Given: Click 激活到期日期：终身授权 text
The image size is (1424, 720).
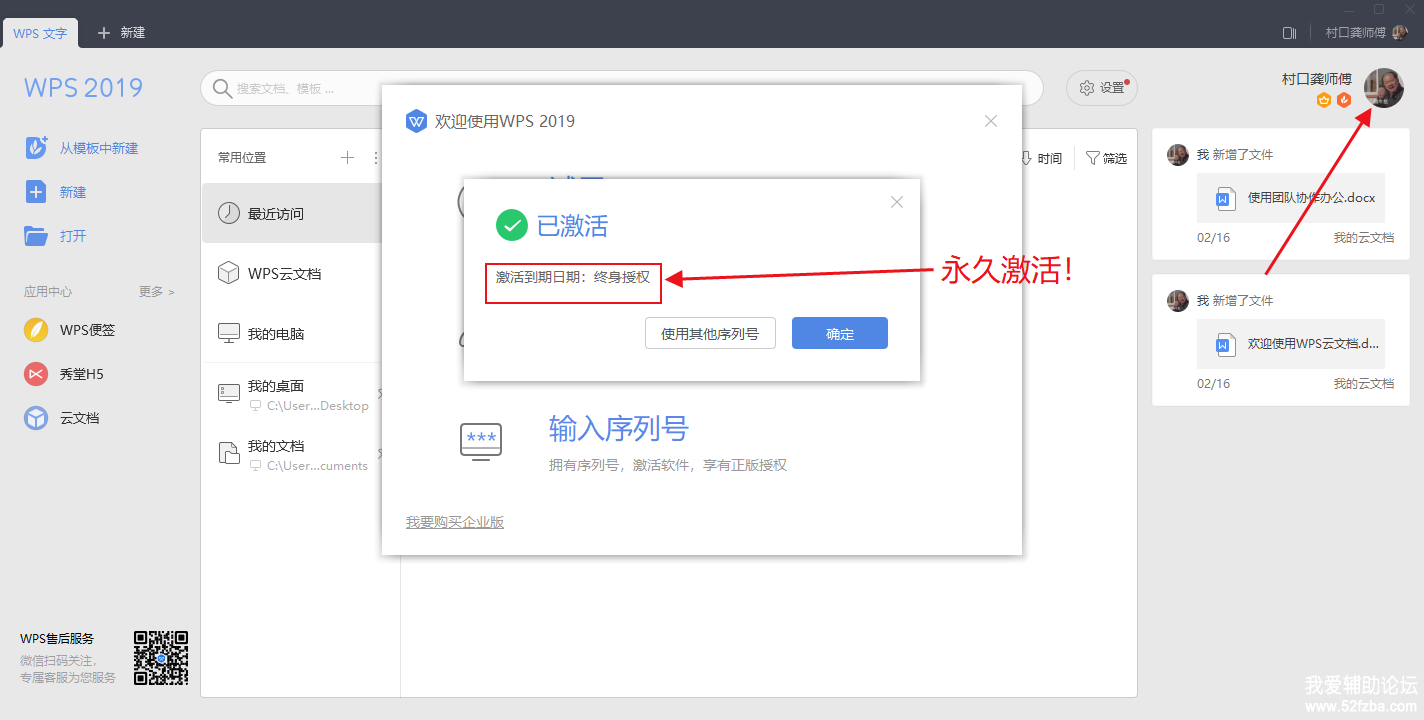Looking at the screenshot, I should [573, 277].
